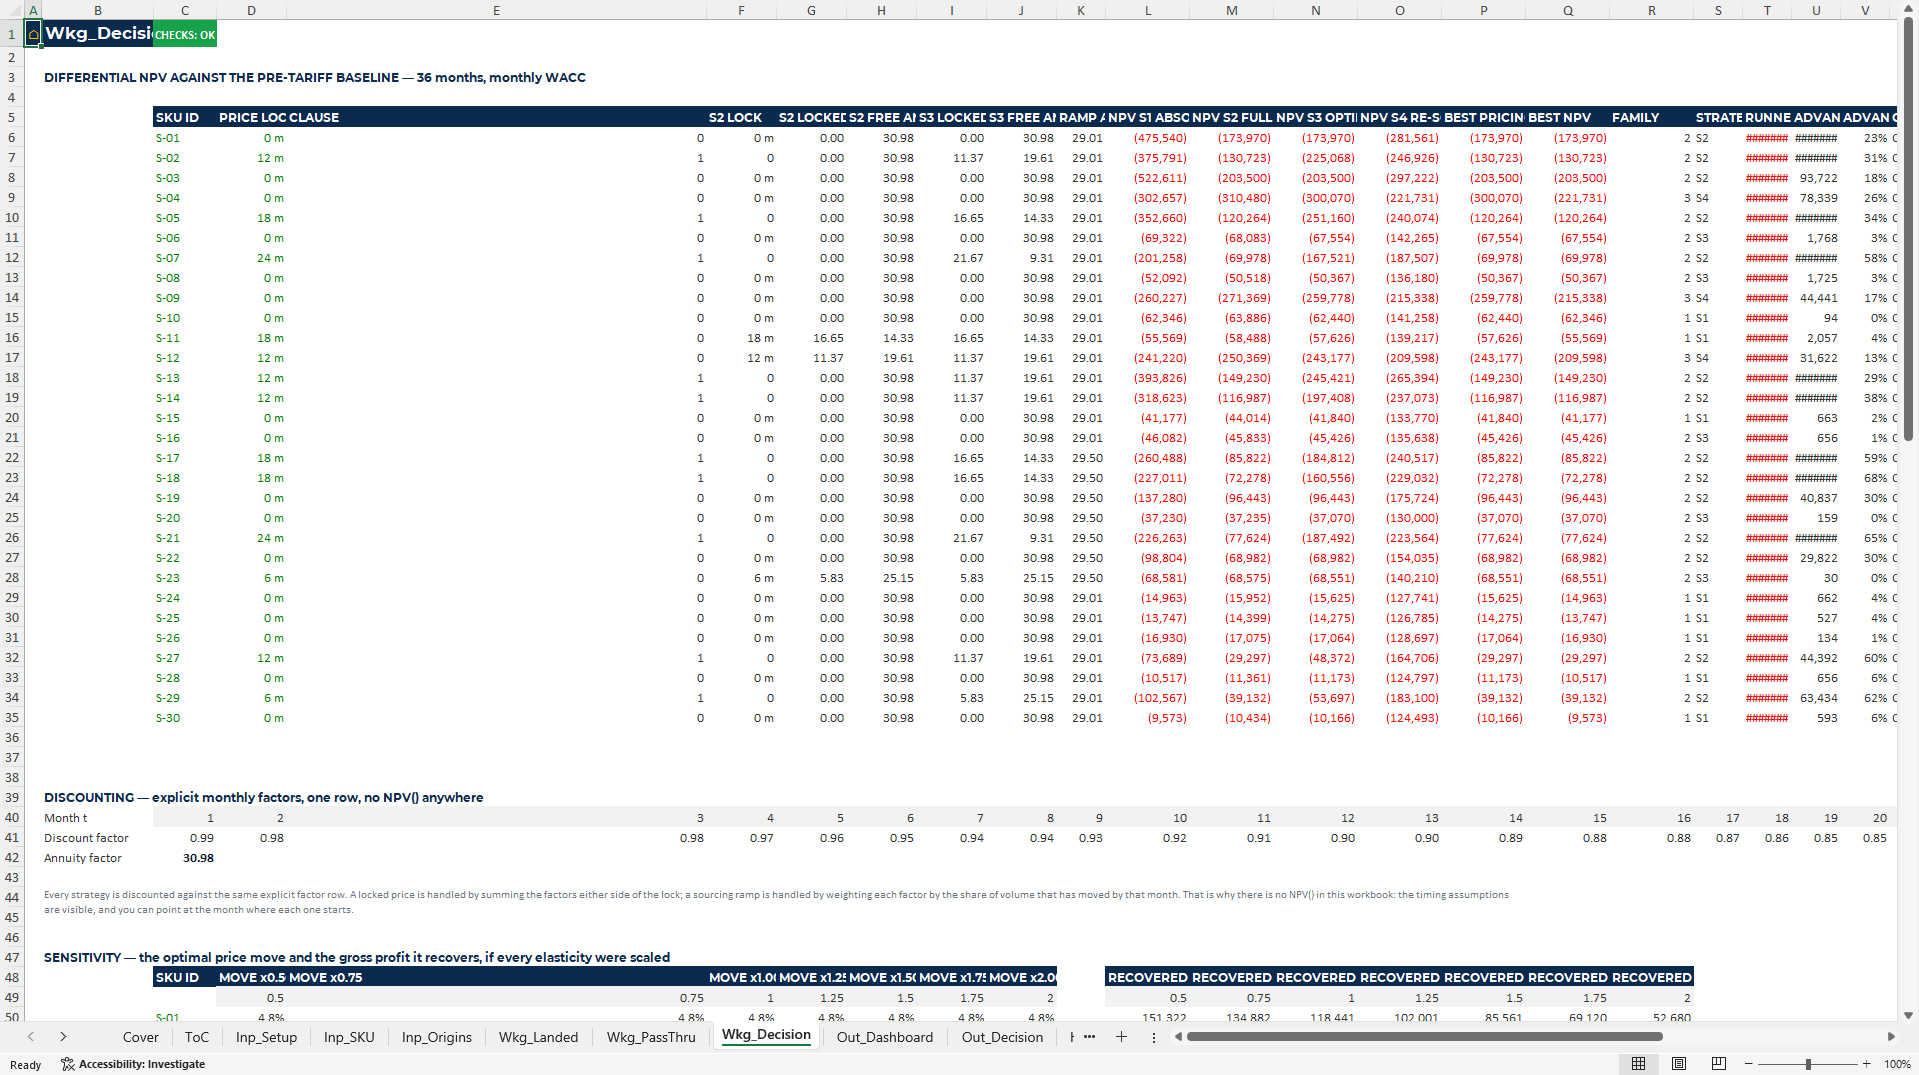
Task: Click the S2 LOCK header cell
Action: 741,117
